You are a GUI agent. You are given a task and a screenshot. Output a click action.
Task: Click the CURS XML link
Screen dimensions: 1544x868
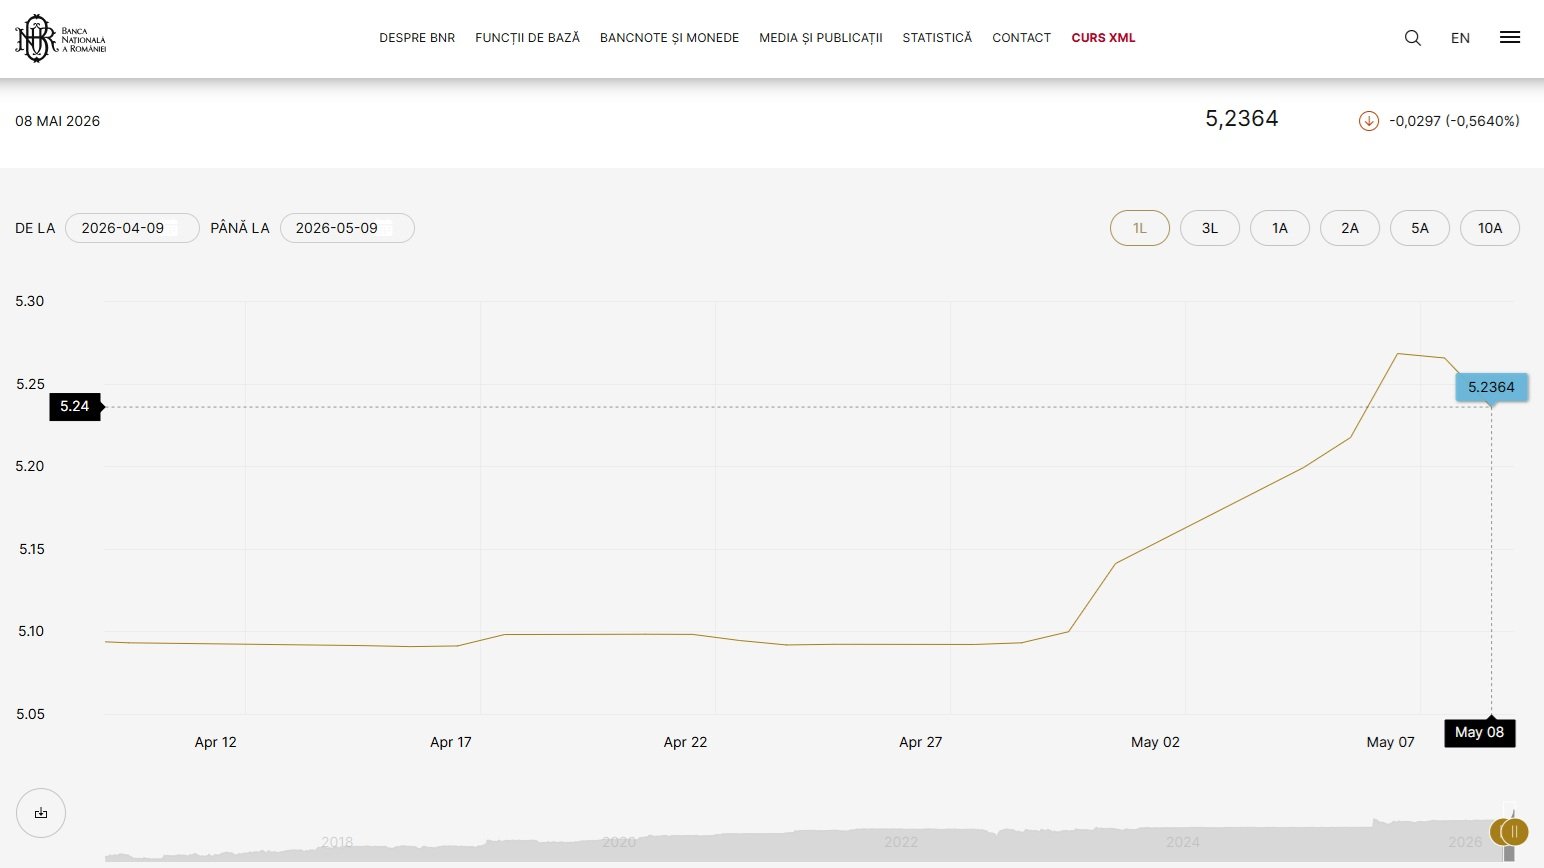tap(1103, 38)
